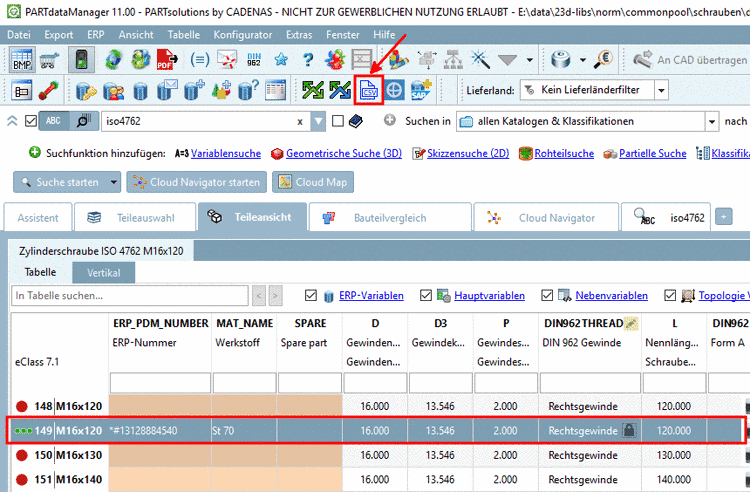
Task: Click the green crossed arrows Excel icon
Action: [313, 90]
